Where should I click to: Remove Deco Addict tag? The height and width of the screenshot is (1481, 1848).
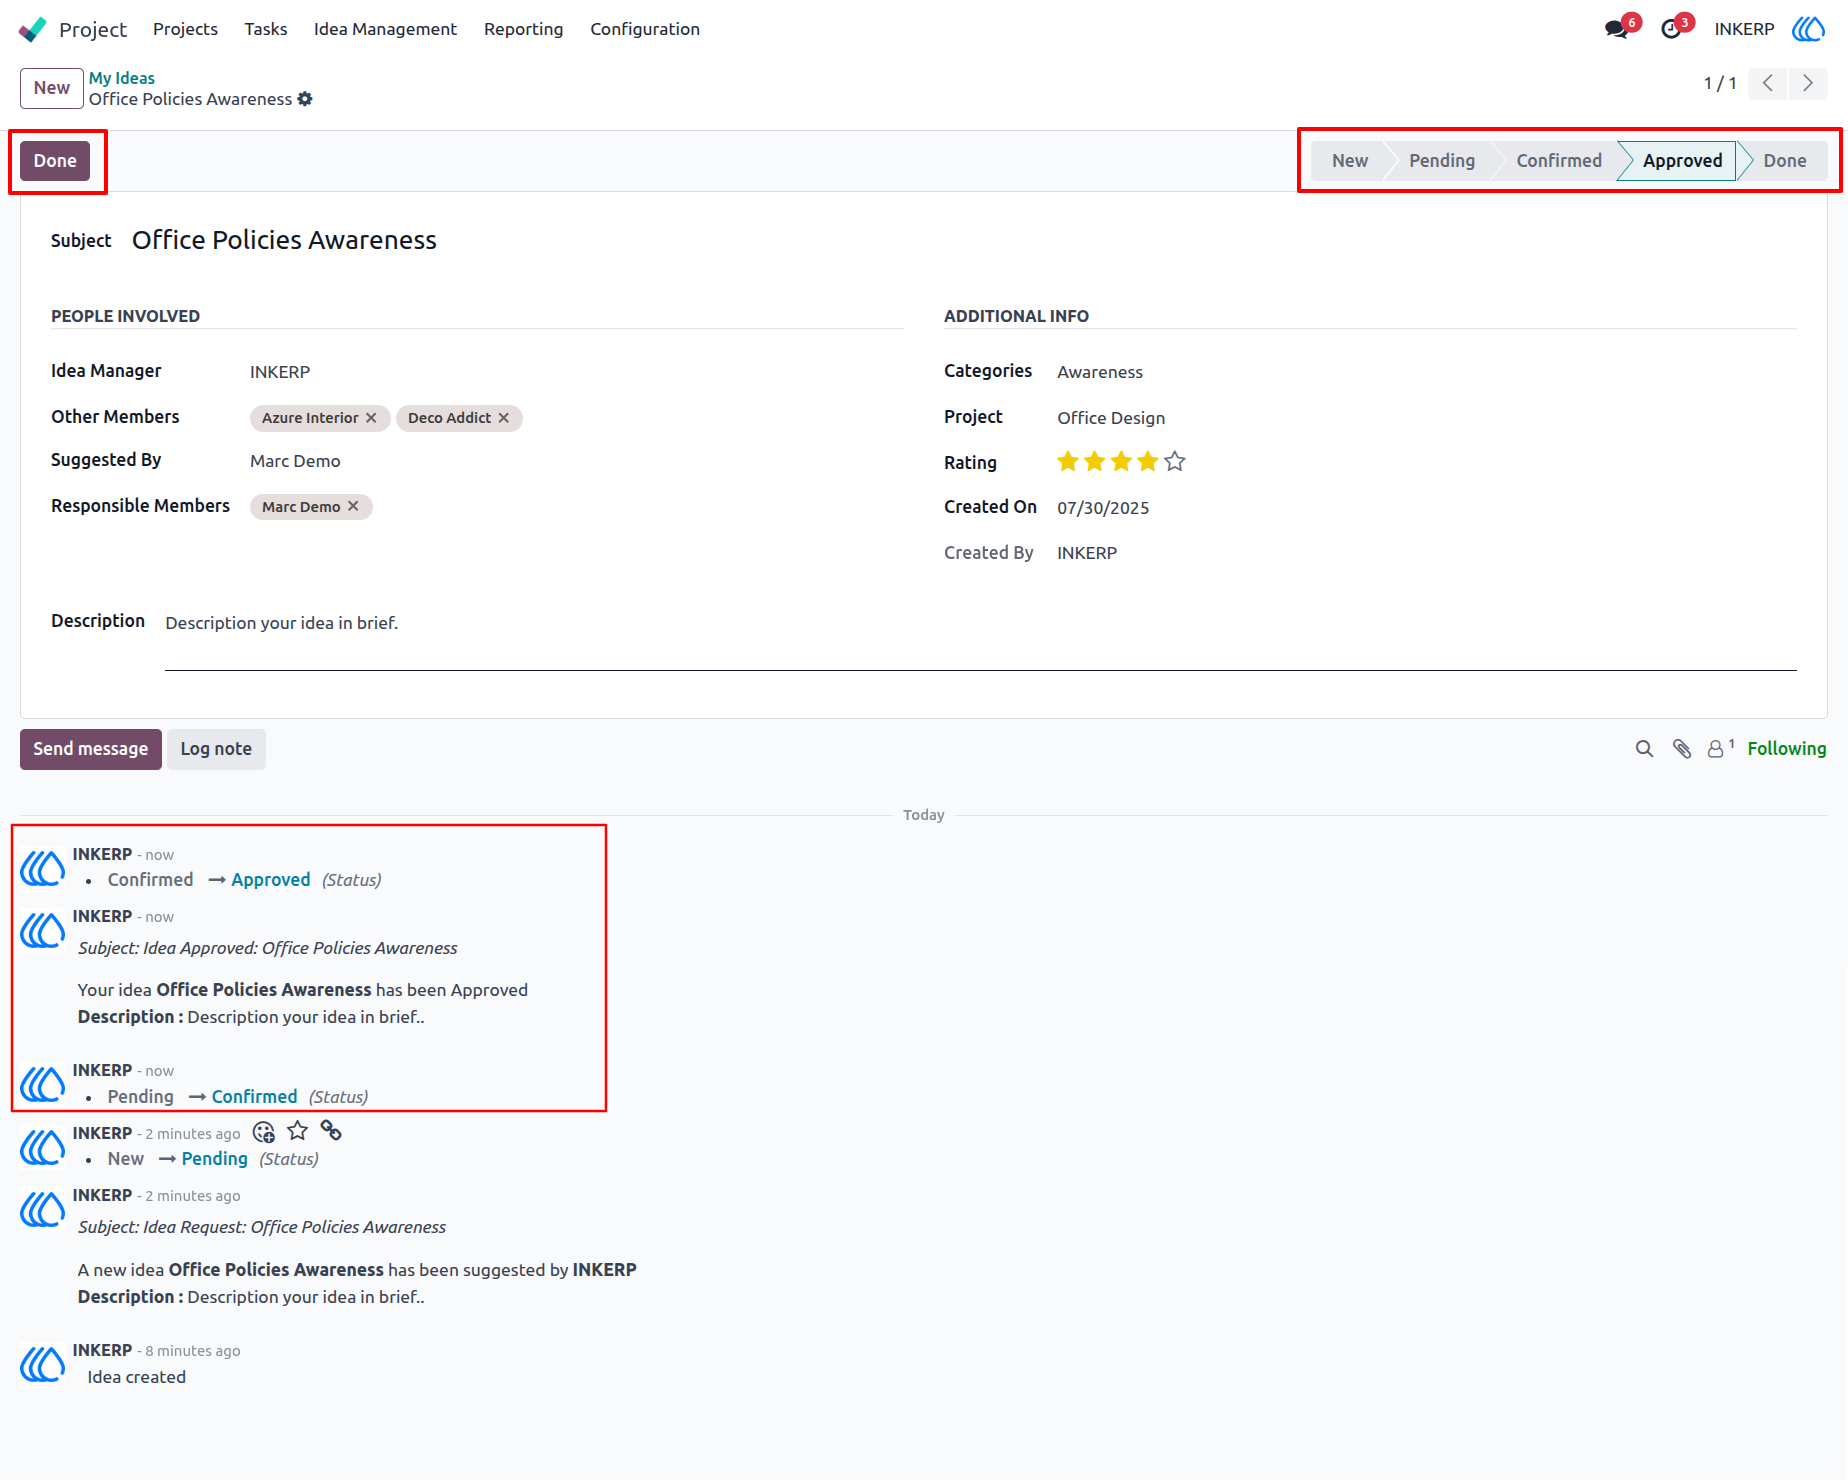(504, 418)
